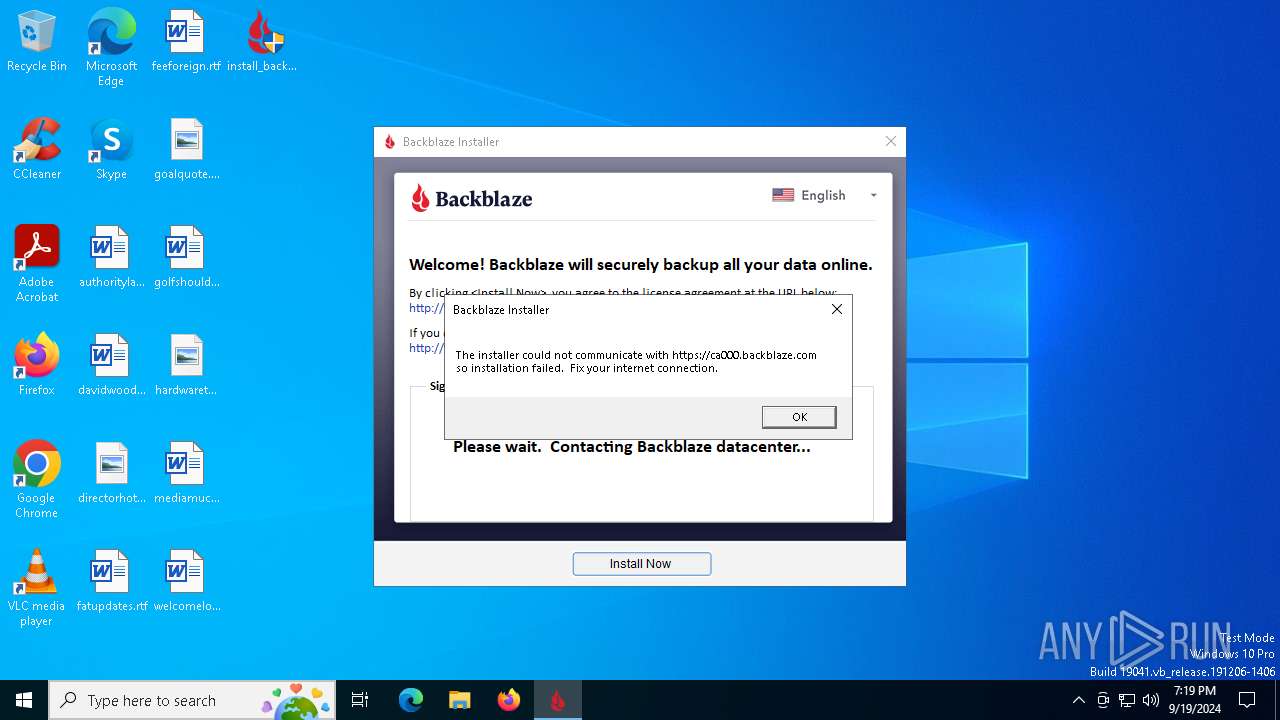Show hidden system tray icons
Viewport: 1280px width, 720px height.
tap(1078, 700)
